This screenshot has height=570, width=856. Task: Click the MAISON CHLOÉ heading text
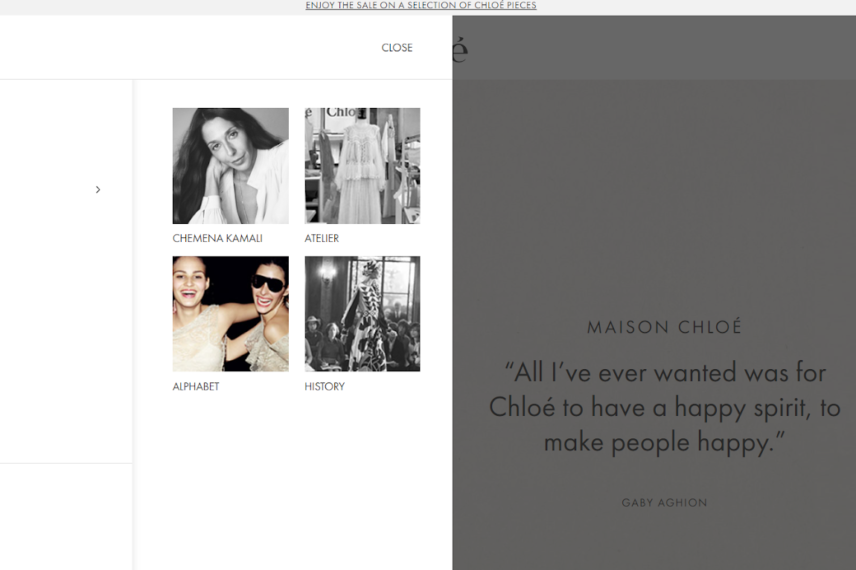click(x=664, y=327)
